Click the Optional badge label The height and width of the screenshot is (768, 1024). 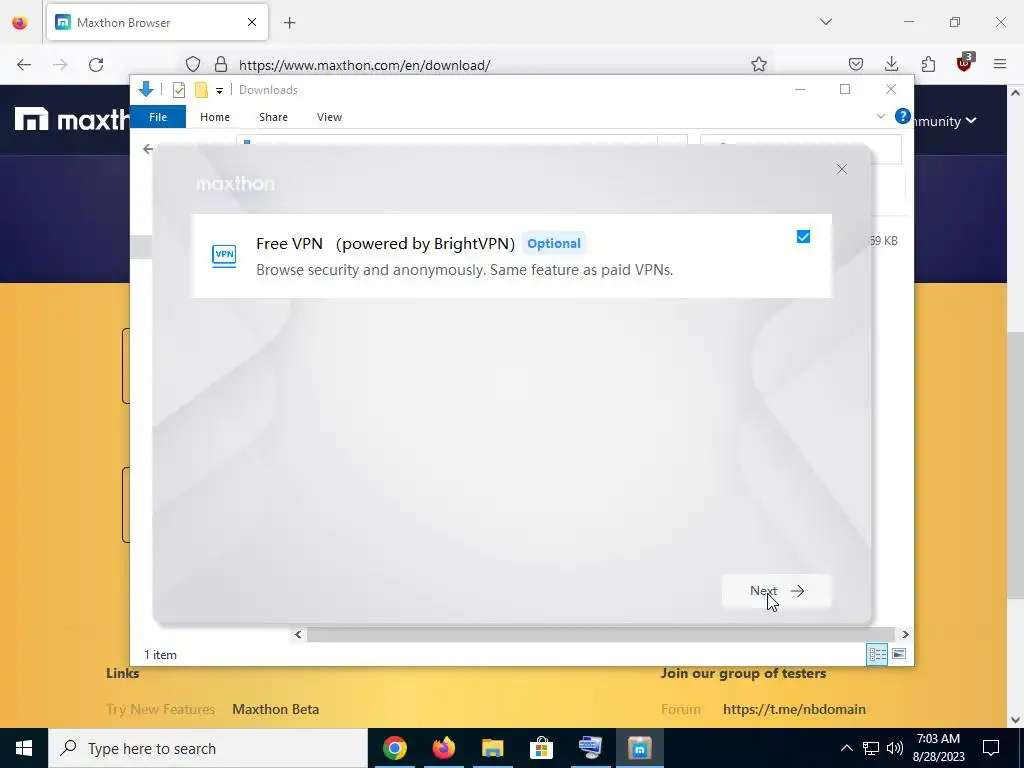[x=554, y=244]
